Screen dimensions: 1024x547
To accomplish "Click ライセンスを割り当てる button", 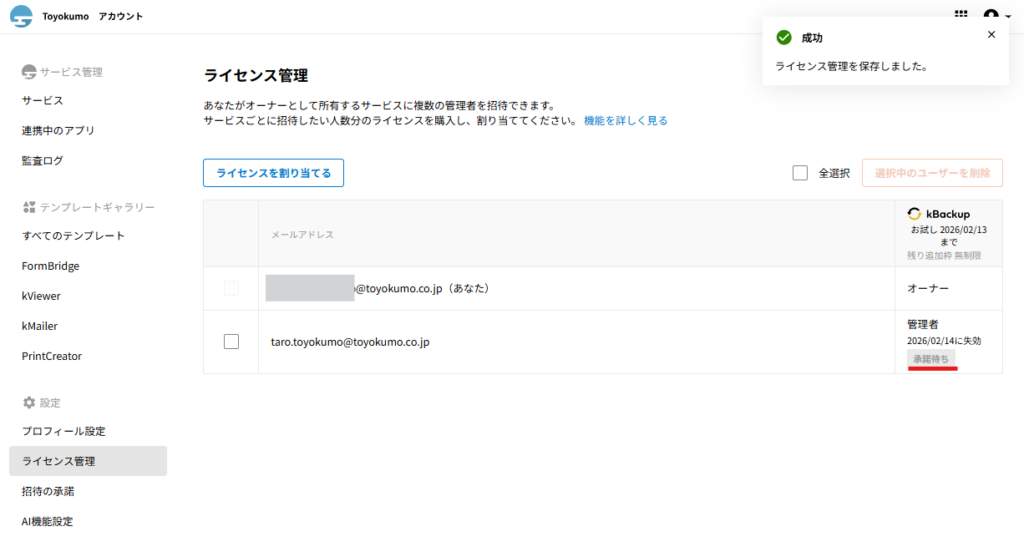I will [x=273, y=173].
